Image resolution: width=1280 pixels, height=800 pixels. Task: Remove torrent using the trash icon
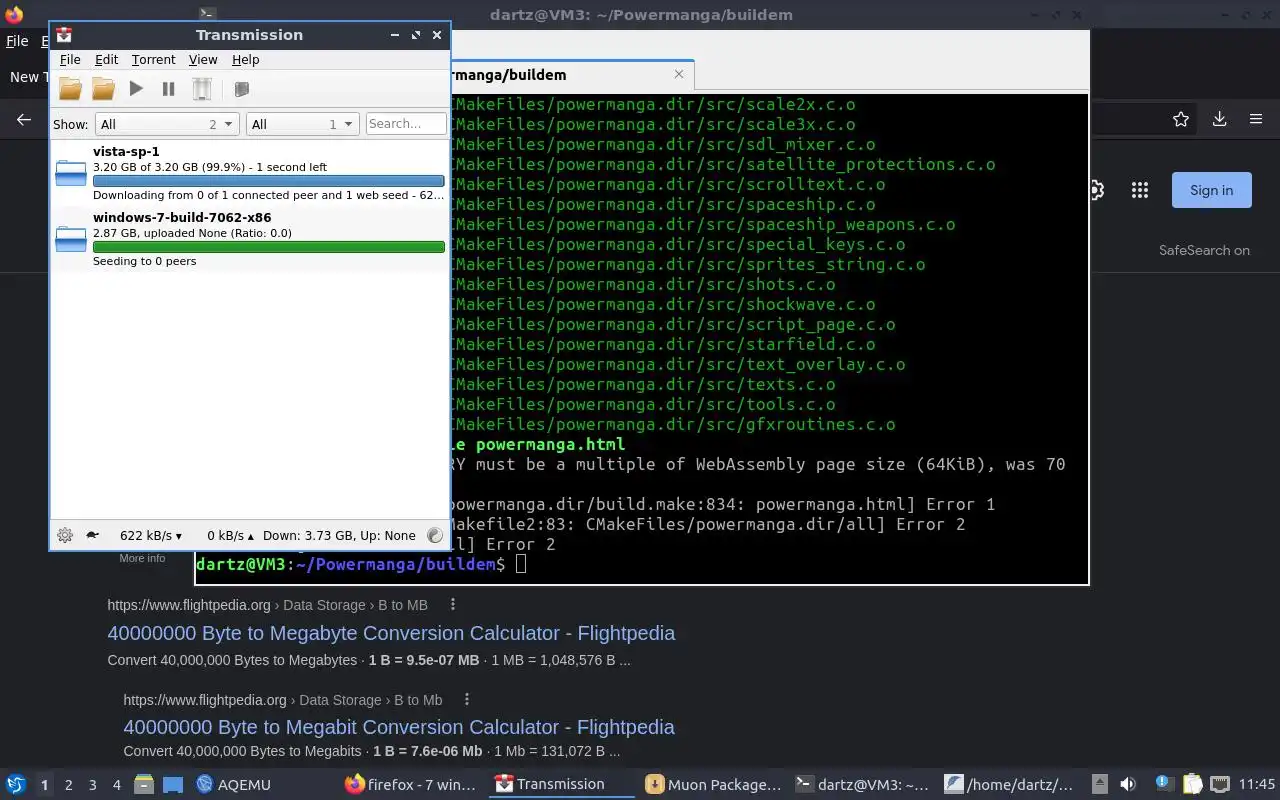[202, 89]
